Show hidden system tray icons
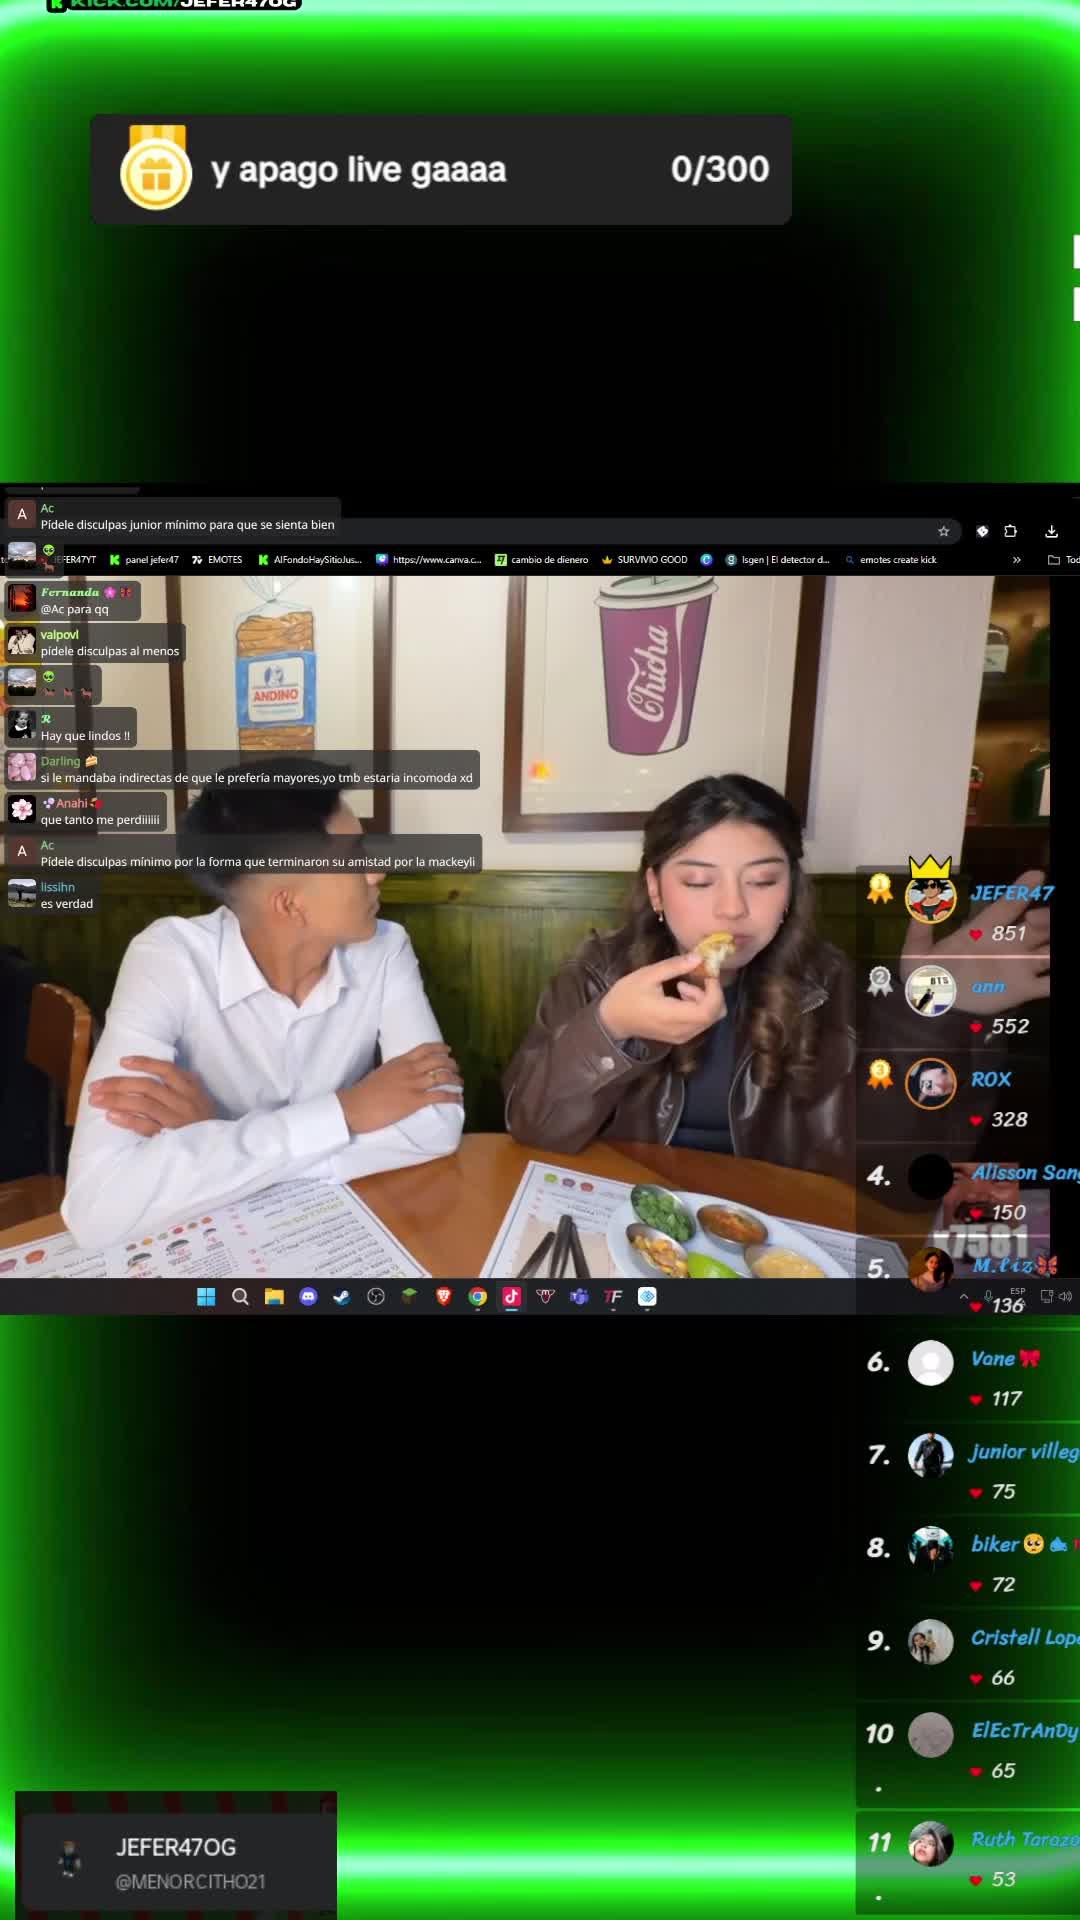1080x1920 pixels. pos(964,1296)
